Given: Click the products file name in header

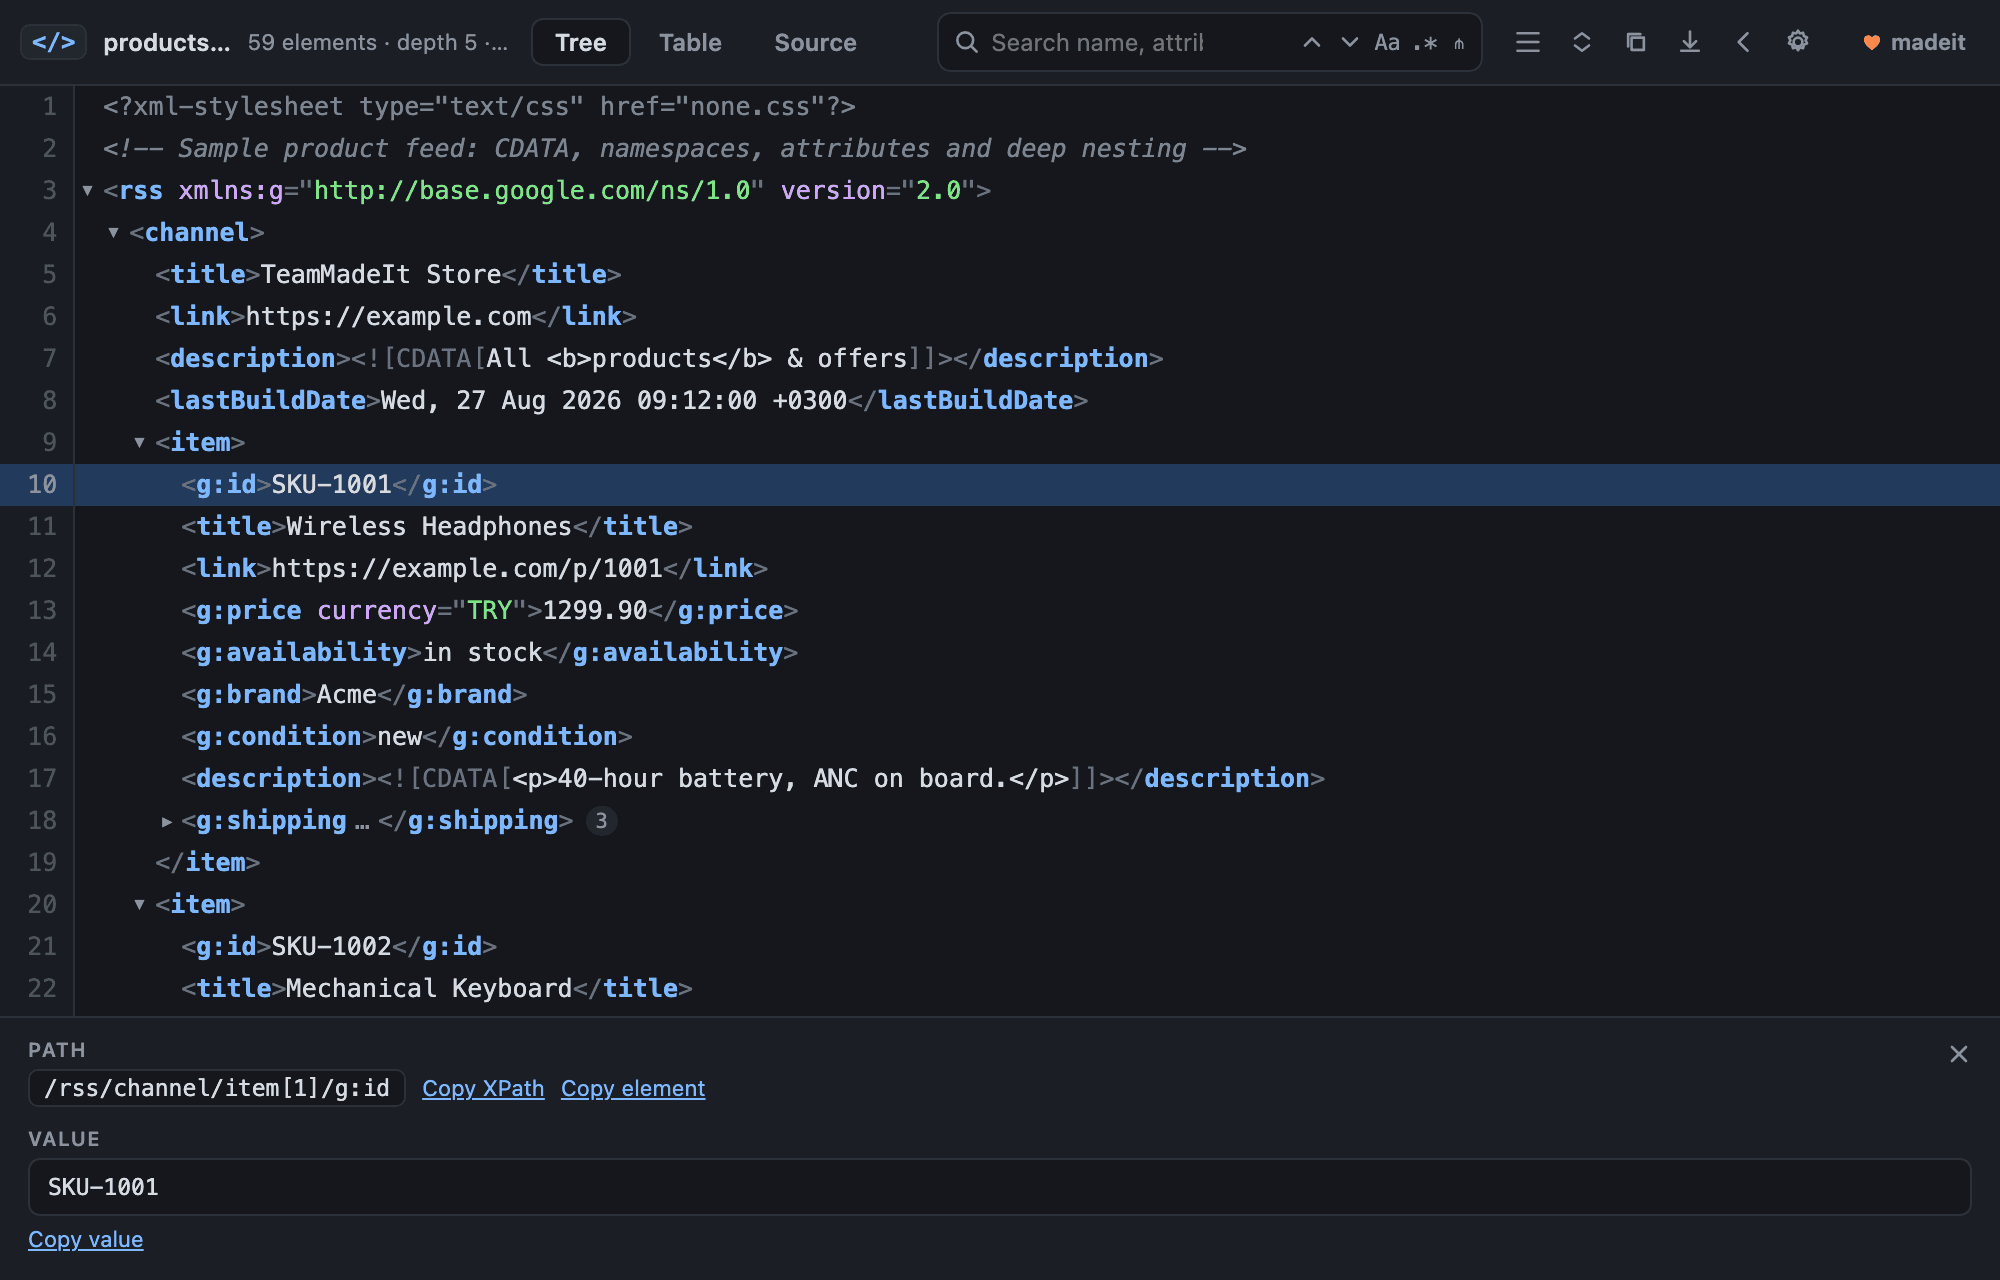Looking at the screenshot, I should pyautogui.click(x=167, y=42).
